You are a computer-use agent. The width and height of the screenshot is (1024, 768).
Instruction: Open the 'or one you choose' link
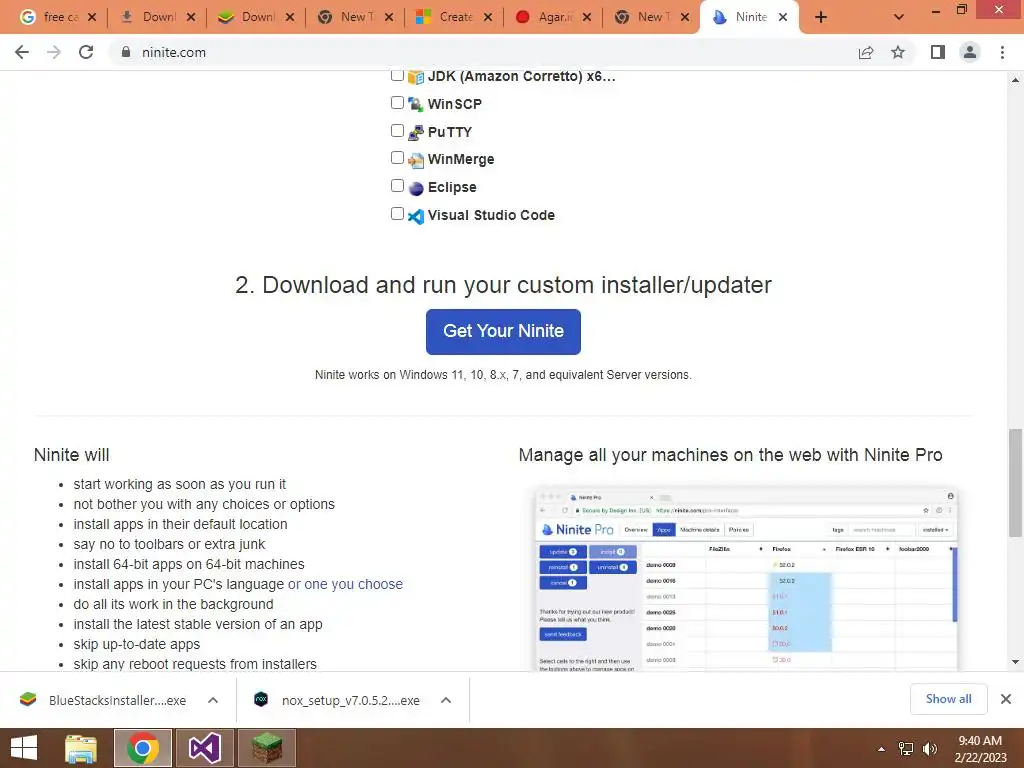point(345,584)
